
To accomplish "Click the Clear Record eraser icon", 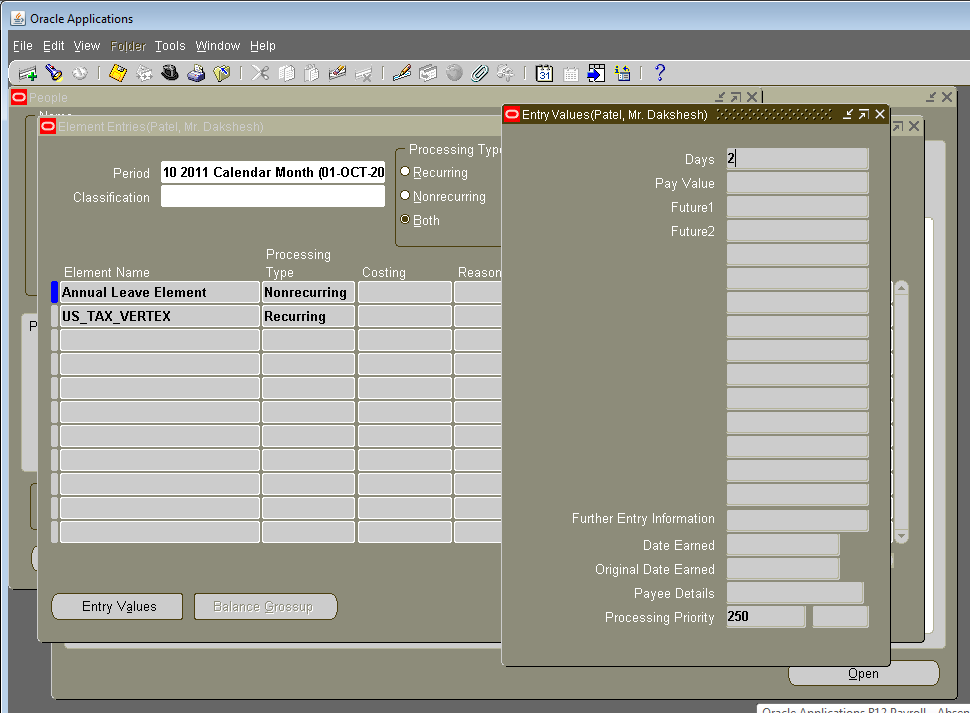I will [x=337, y=74].
